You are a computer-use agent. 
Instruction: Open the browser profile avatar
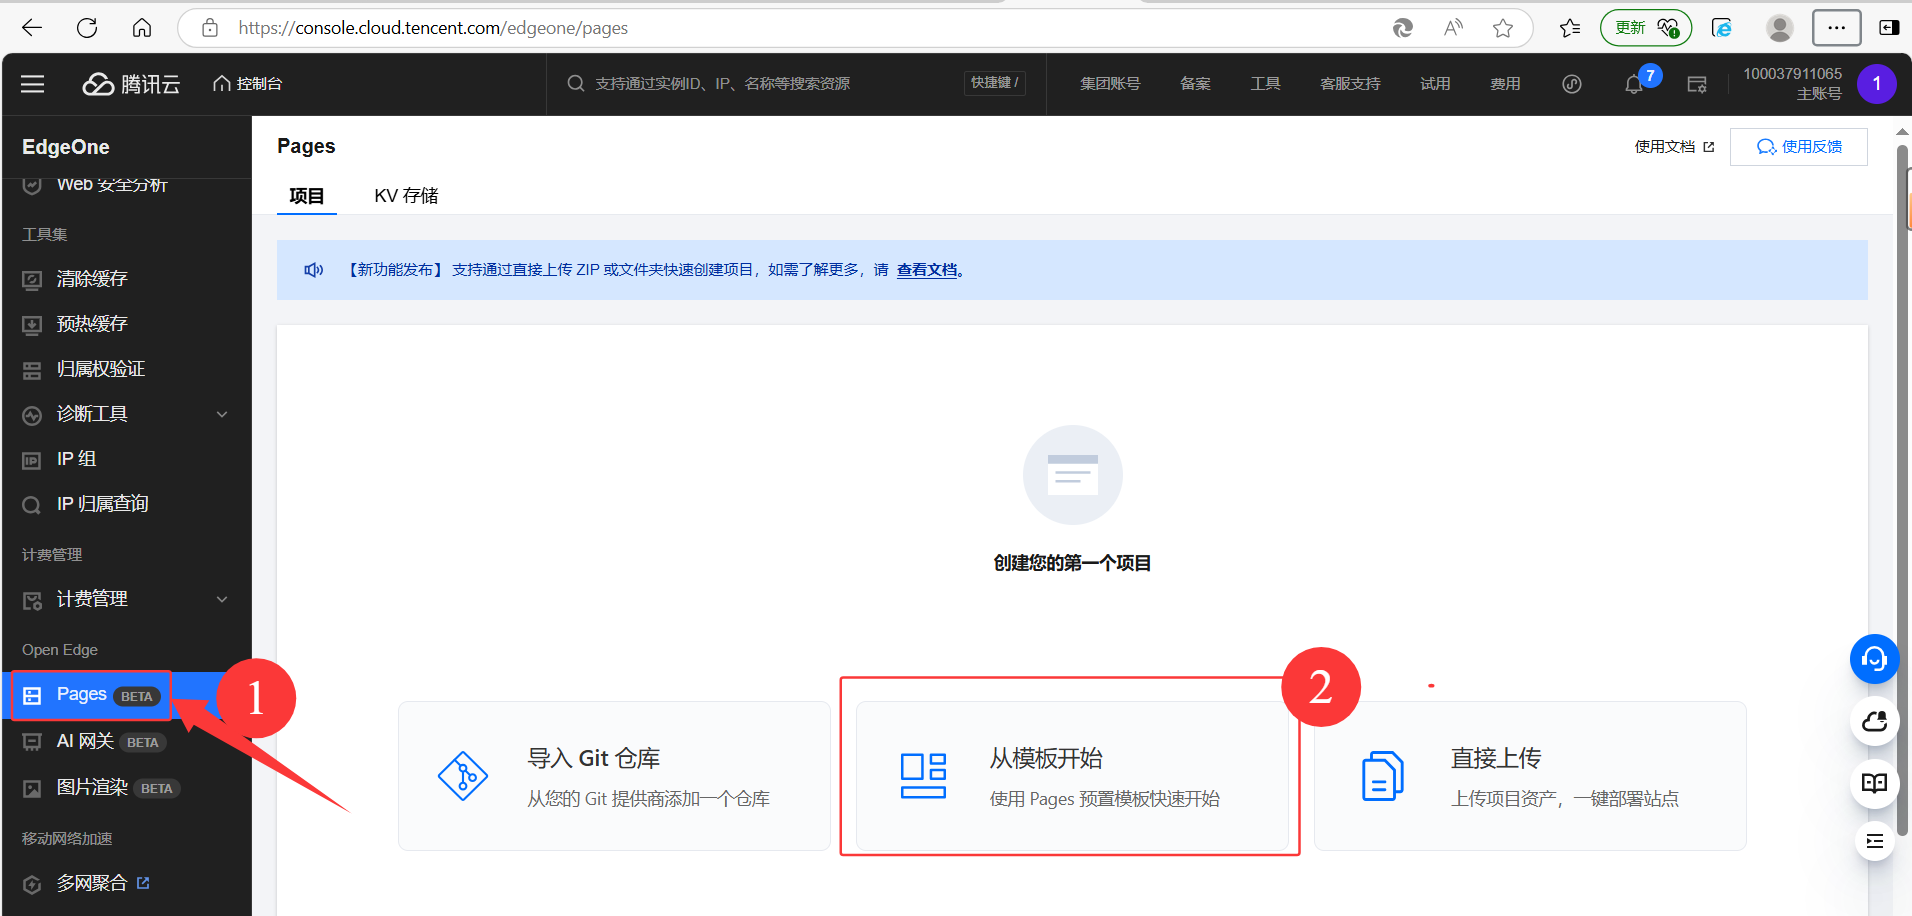click(x=1780, y=28)
